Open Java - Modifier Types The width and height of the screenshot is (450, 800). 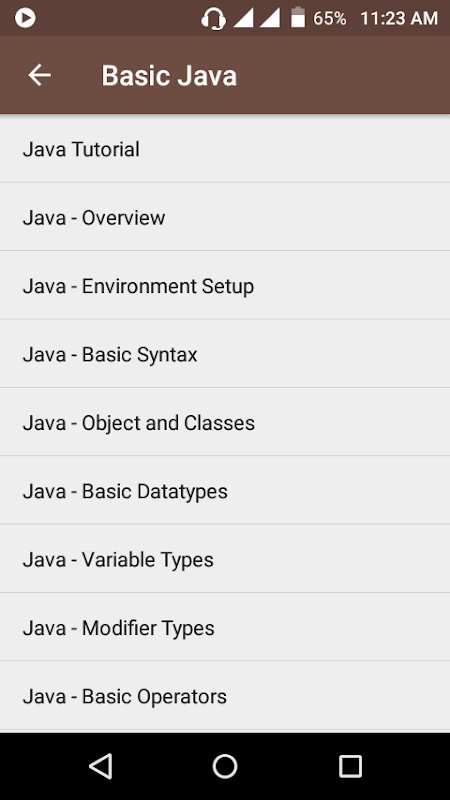point(225,627)
